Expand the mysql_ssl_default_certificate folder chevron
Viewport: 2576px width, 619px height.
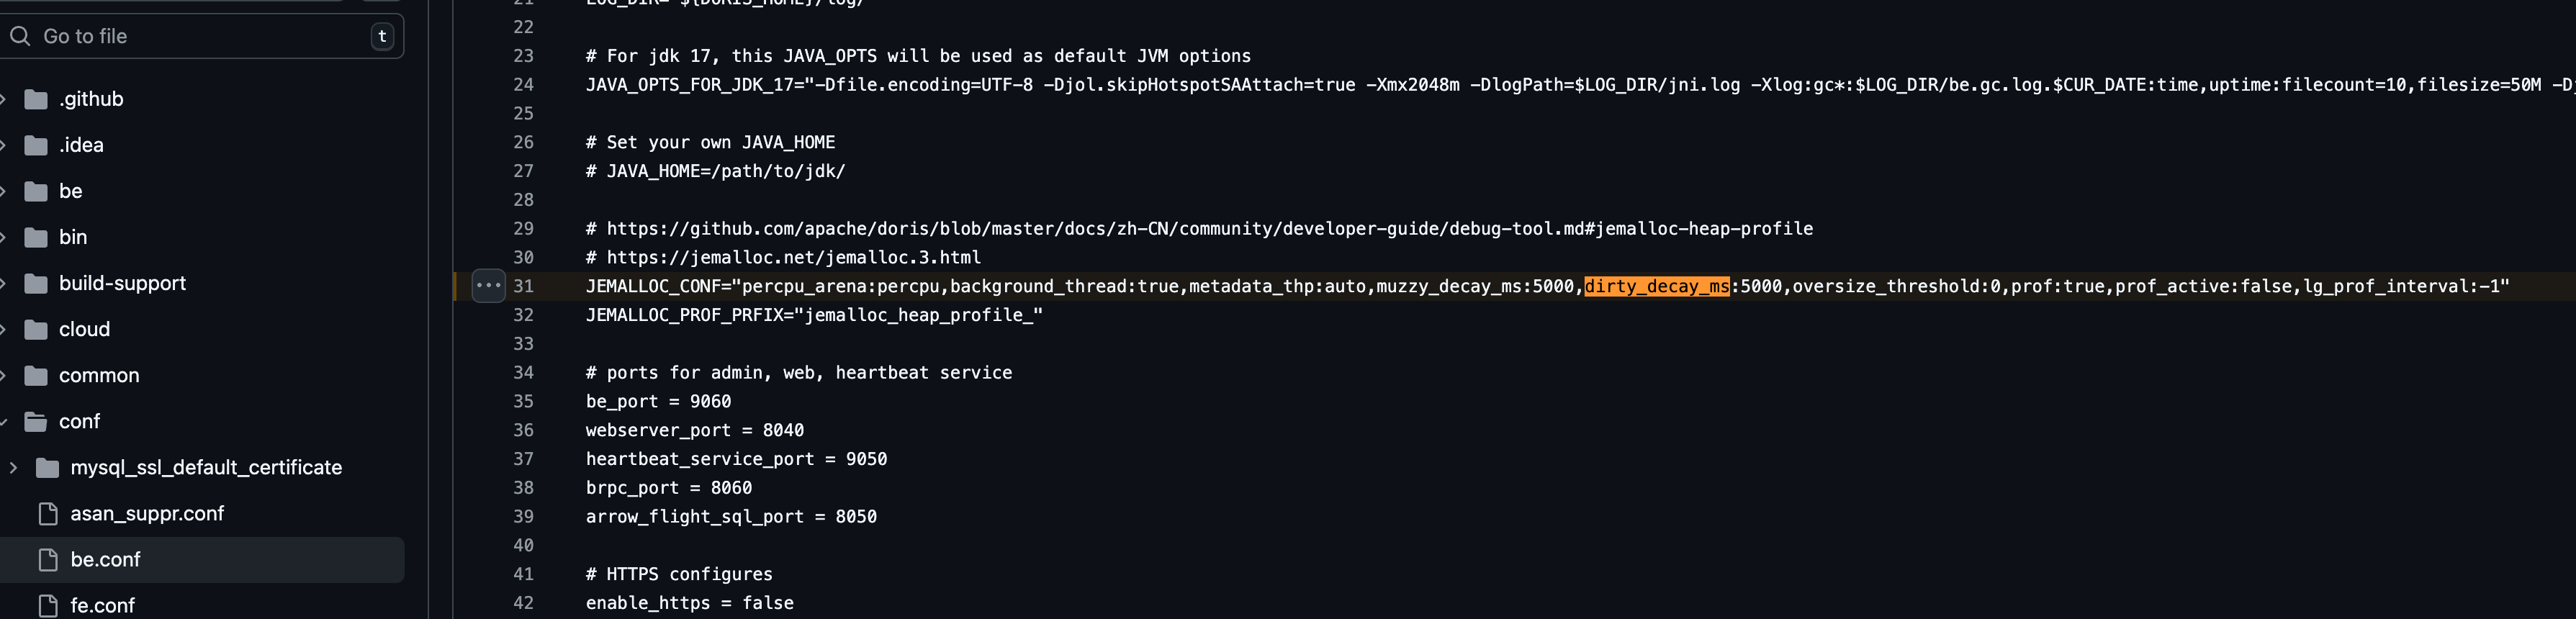13,467
